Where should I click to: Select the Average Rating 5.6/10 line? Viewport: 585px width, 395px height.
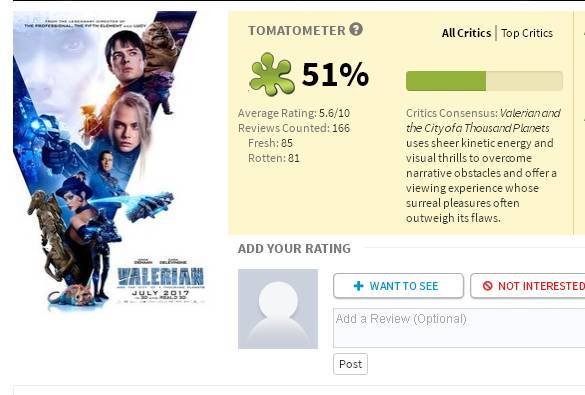tap(294, 113)
